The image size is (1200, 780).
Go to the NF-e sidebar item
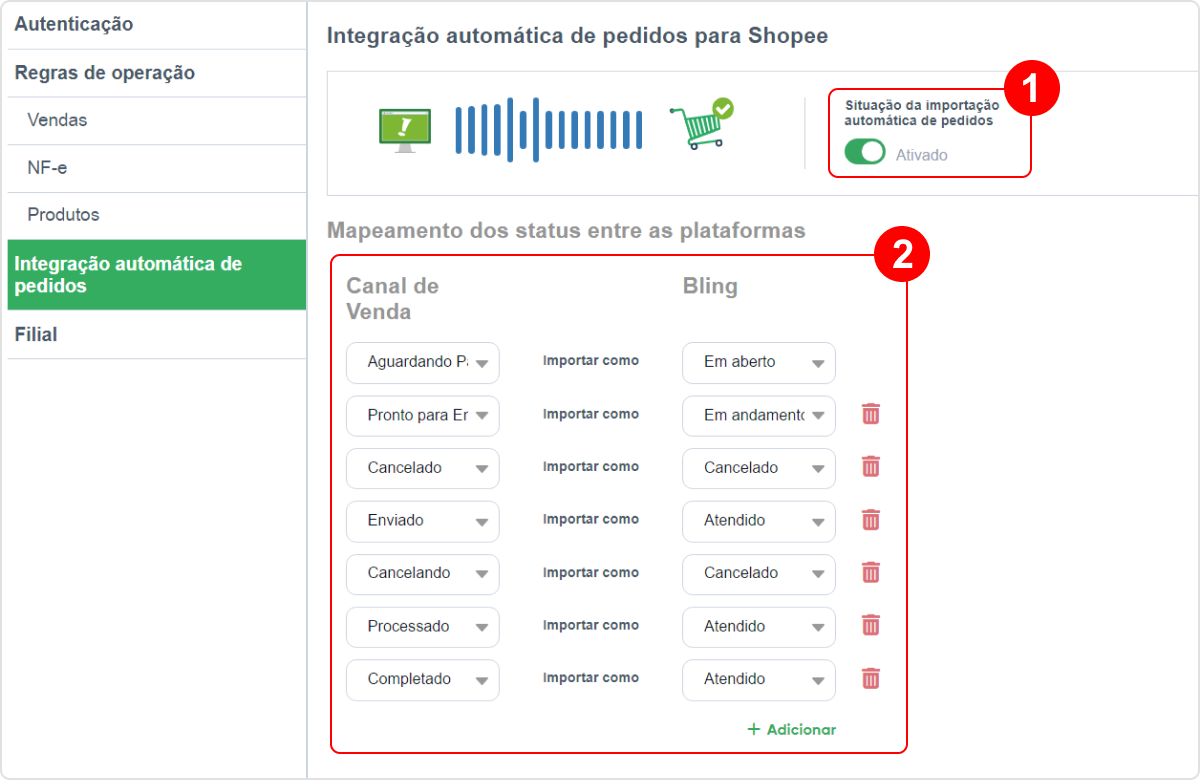(156, 168)
